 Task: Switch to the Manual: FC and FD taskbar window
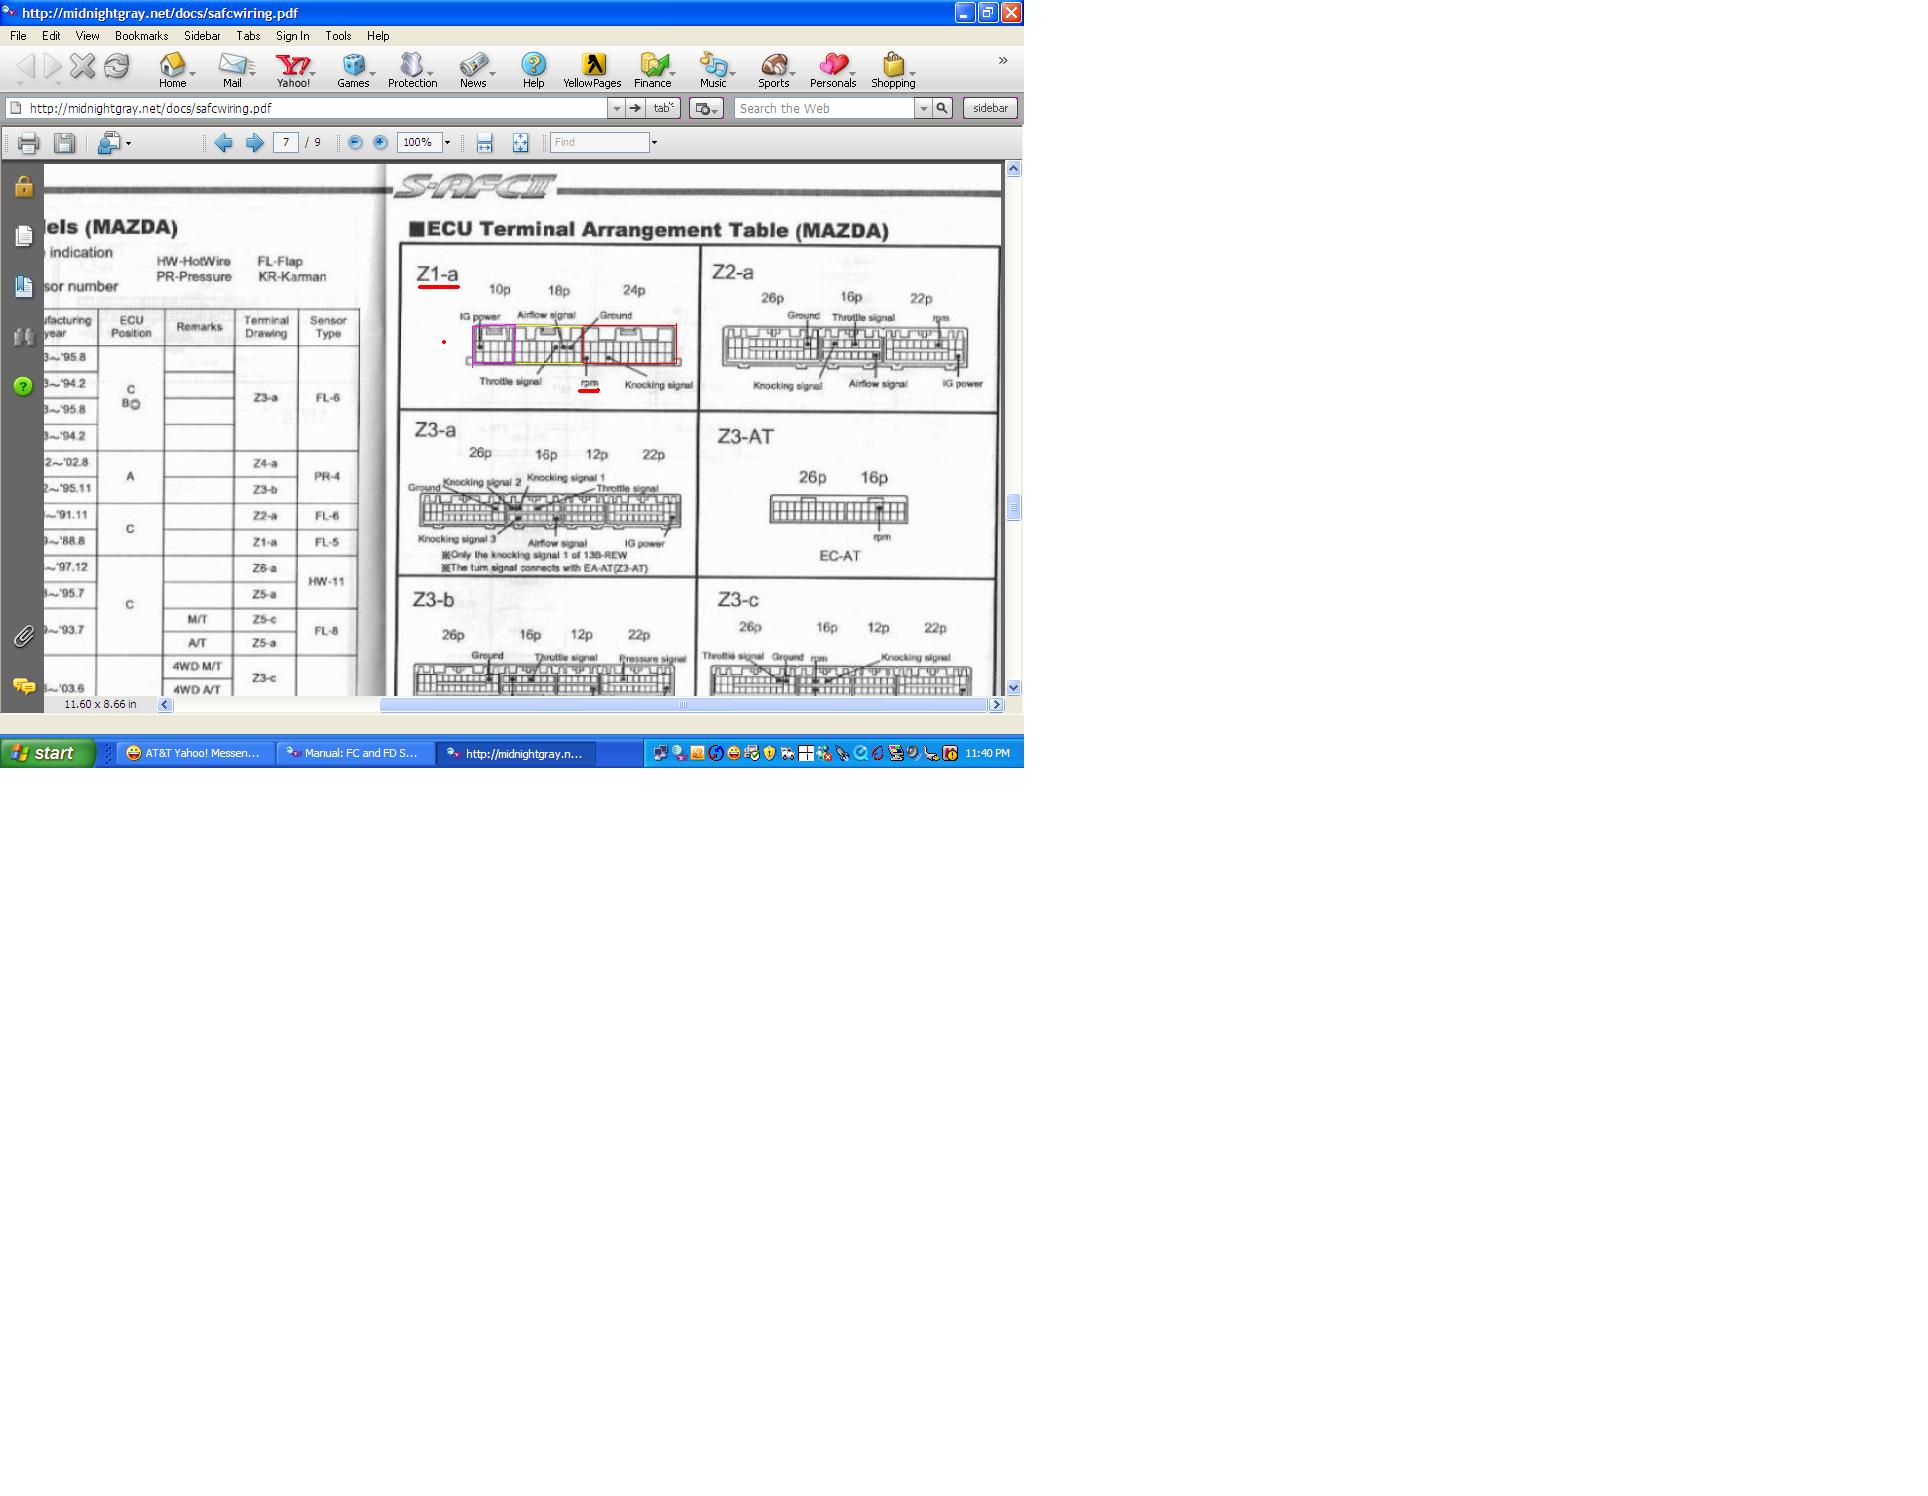click(355, 753)
